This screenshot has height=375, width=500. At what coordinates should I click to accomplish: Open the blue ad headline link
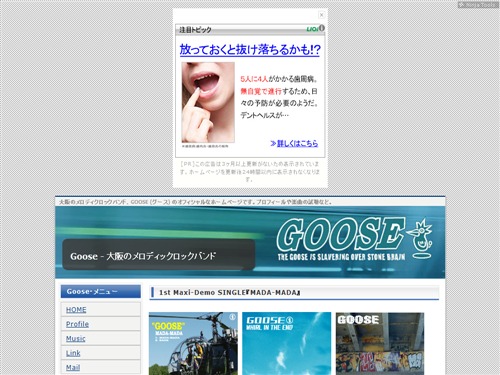coord(250,49)
